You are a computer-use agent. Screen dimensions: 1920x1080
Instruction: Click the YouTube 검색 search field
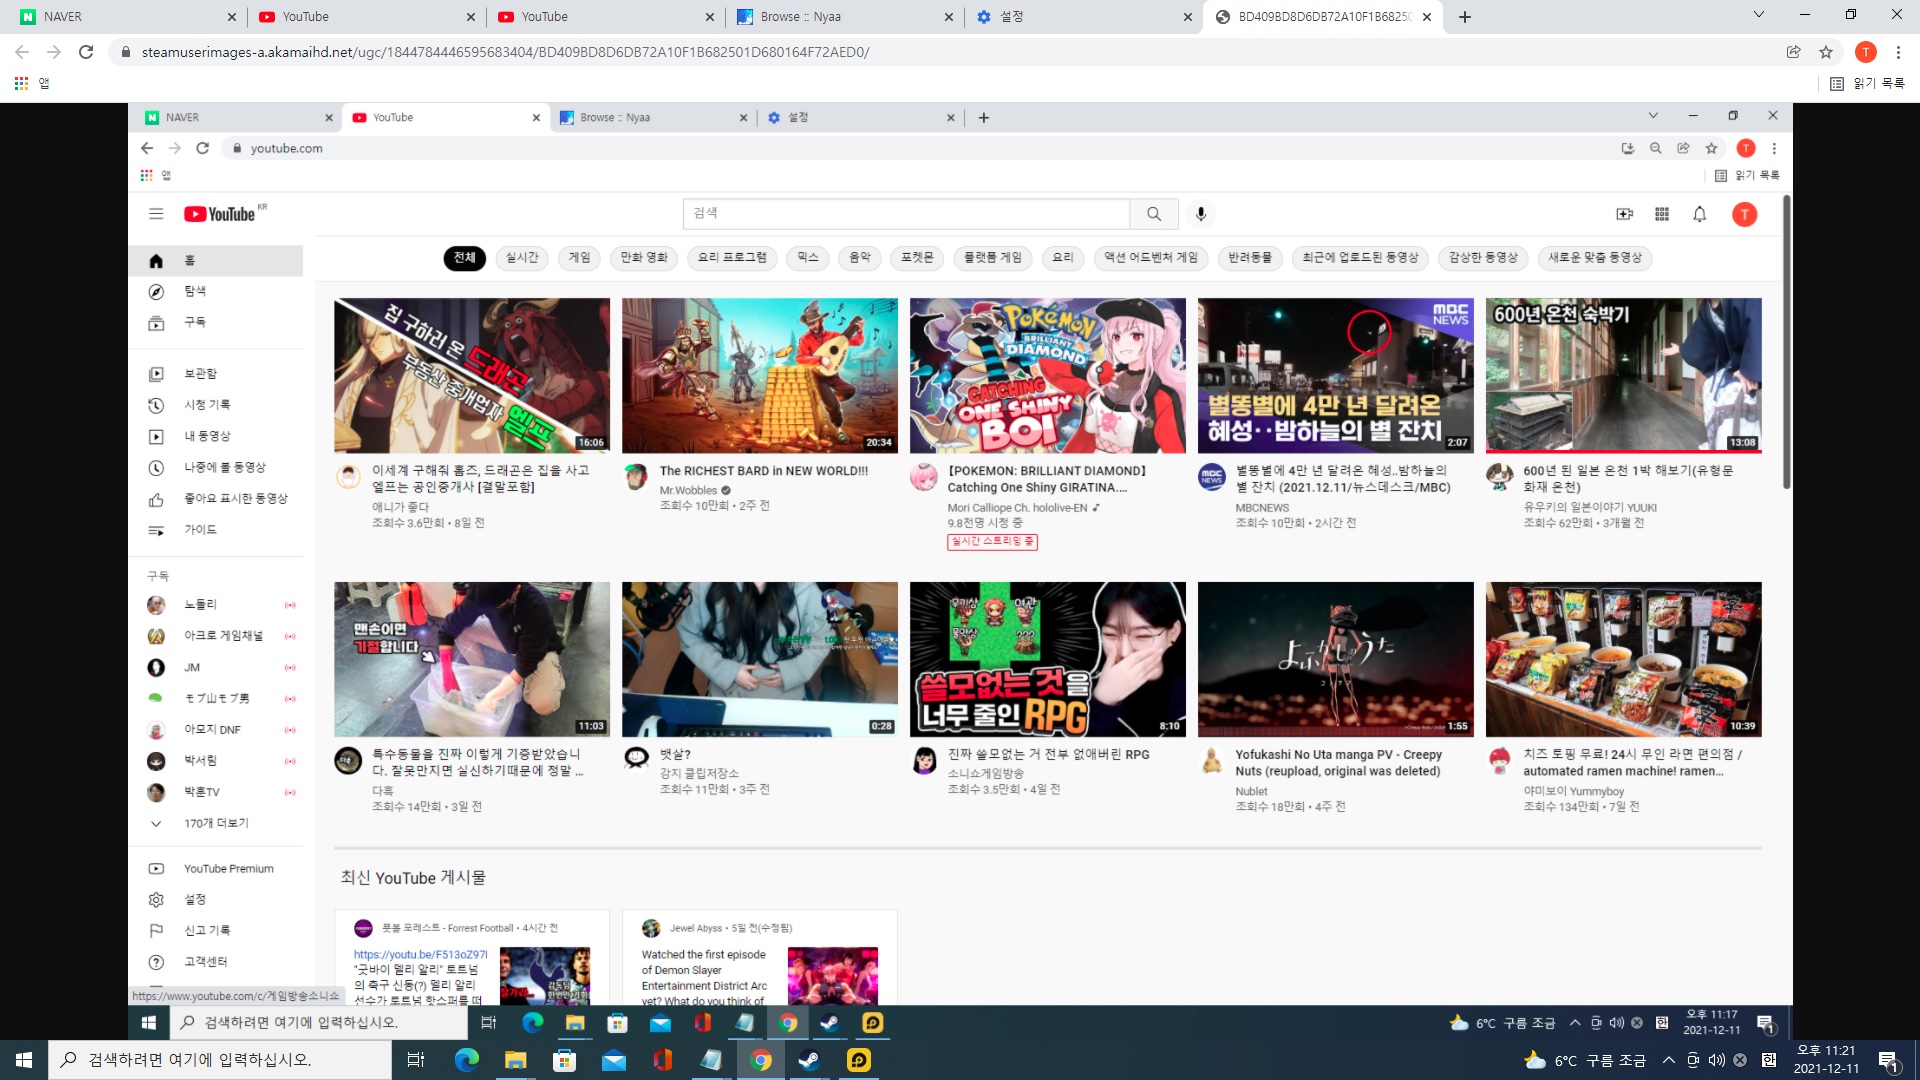(x=907, y=214)
